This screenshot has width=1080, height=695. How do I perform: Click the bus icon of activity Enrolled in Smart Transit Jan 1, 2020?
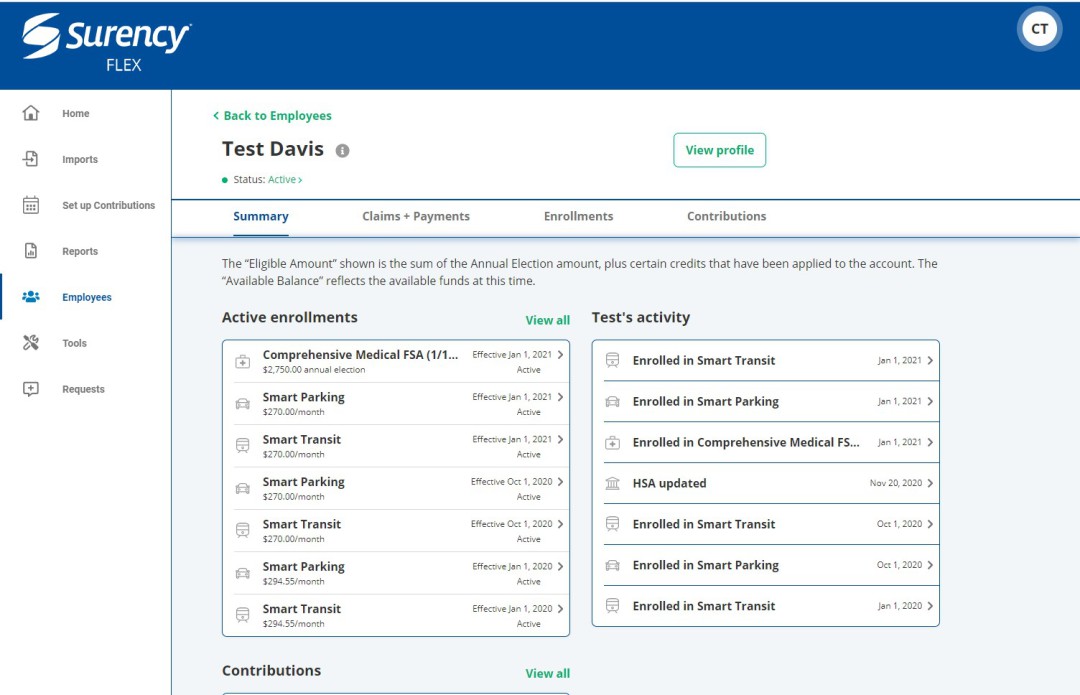[612, 606]
